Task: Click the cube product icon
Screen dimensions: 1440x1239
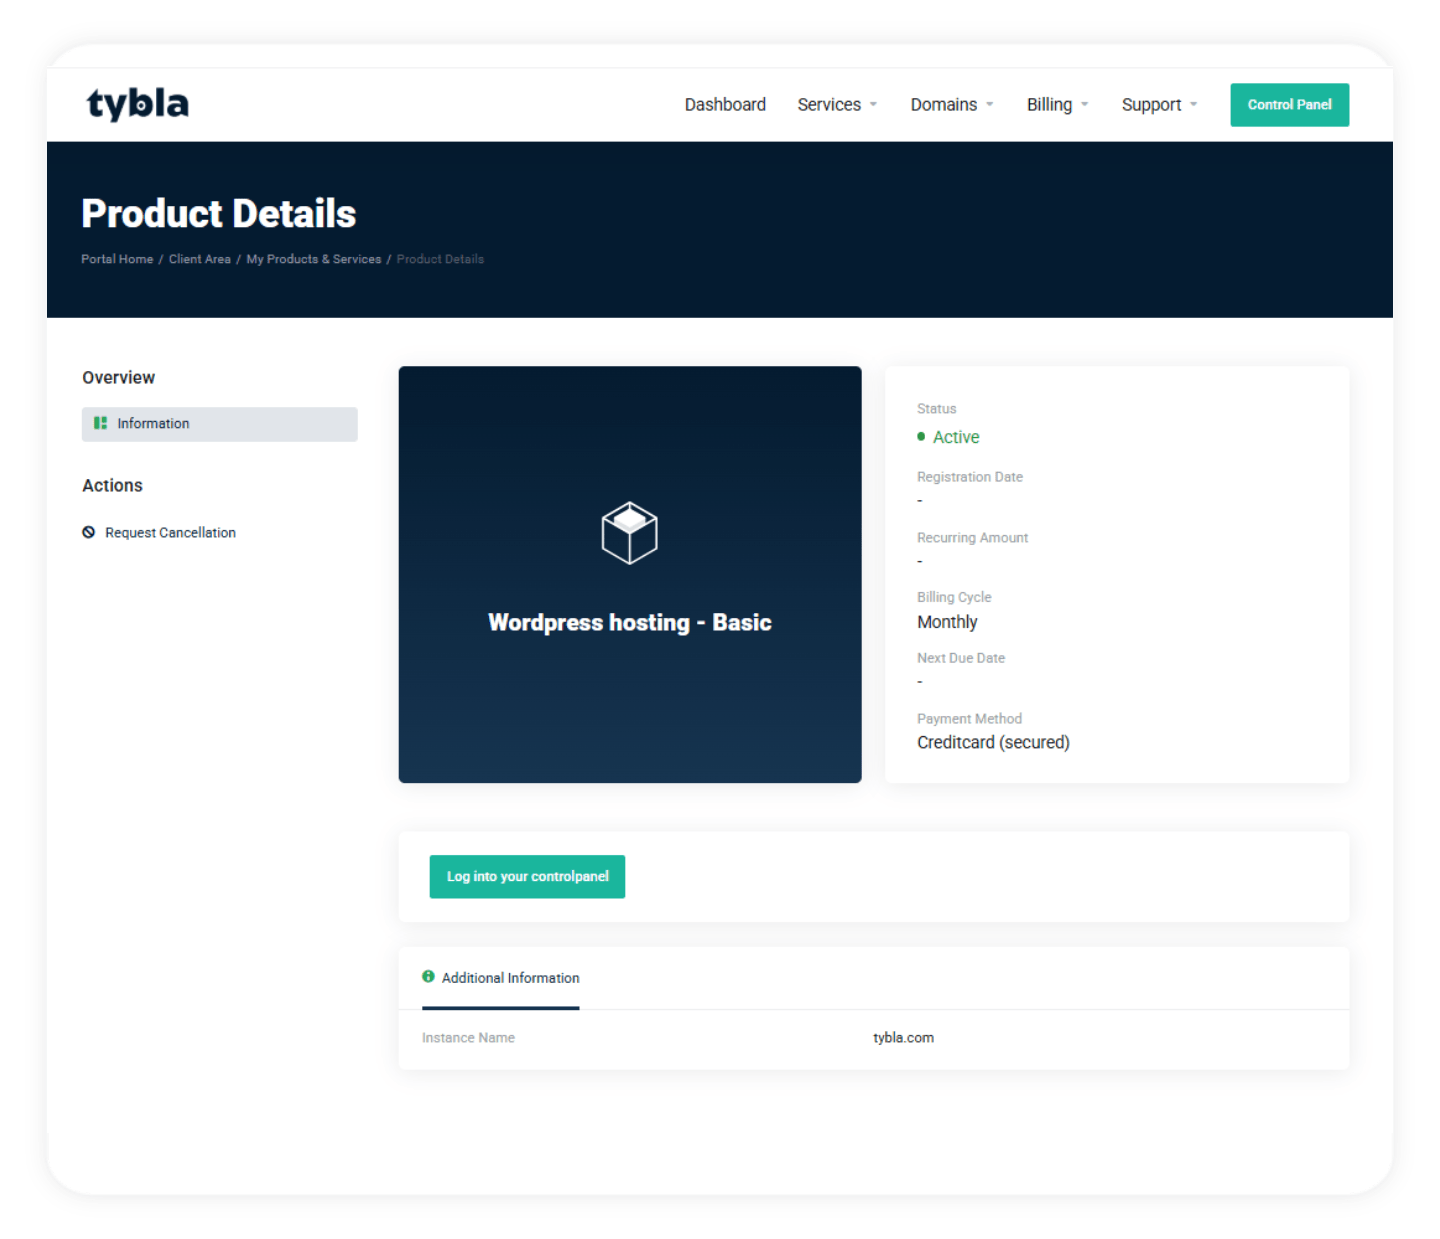Action: (629, 532)
